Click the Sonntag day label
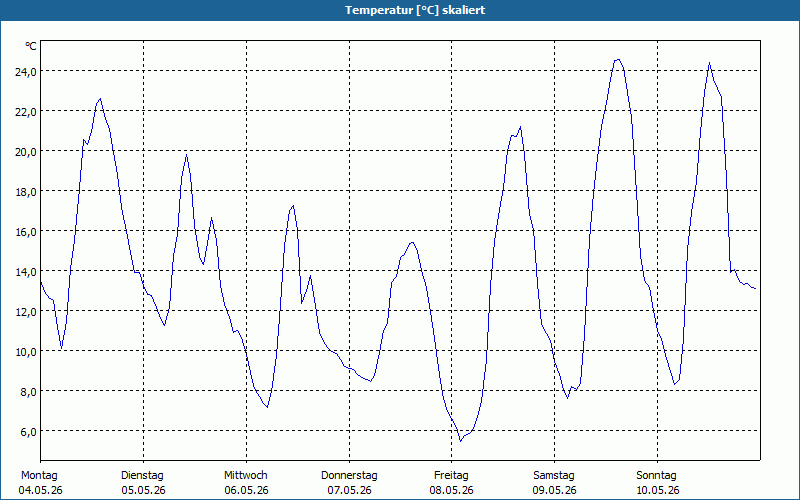Screen dimensions: 800x500 tap(657, 476)
